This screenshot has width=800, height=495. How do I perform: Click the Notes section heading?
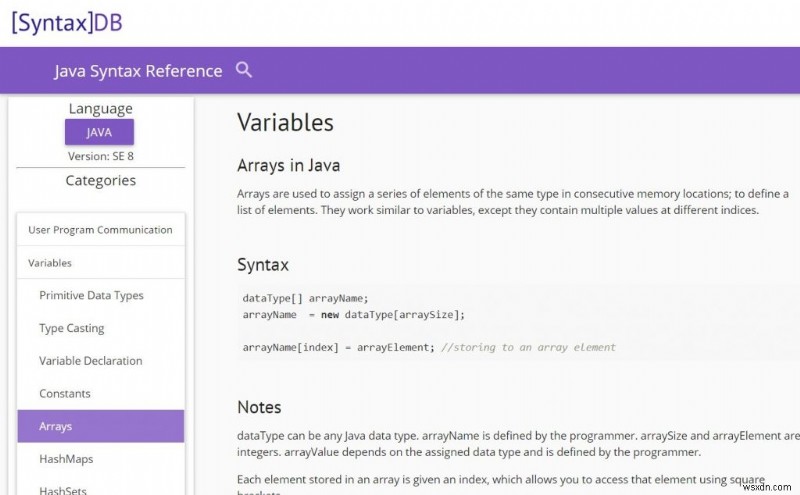pyautogui.click(x=259, y=407)
